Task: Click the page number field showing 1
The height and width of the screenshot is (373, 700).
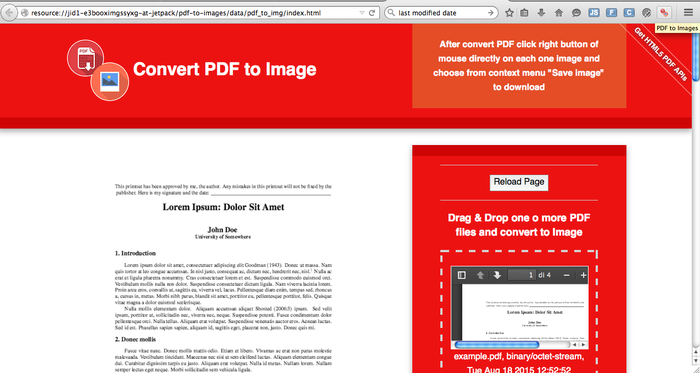Action: [x=522, y=275]
